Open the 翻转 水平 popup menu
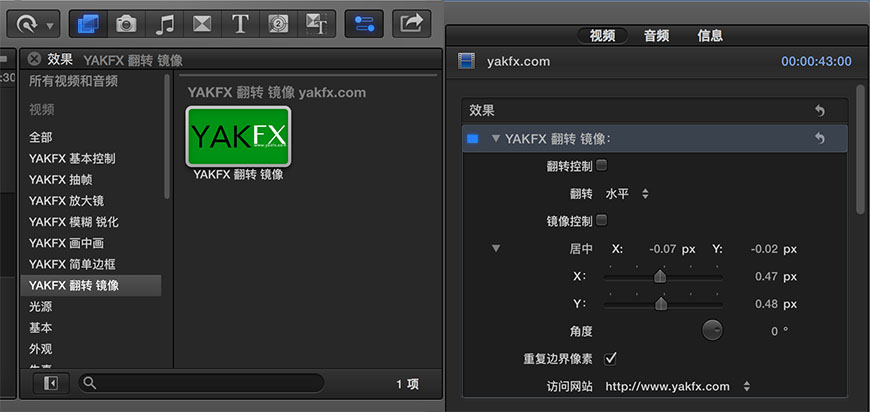The width and height of the screenshot is (870, 412). pos(627,194)
